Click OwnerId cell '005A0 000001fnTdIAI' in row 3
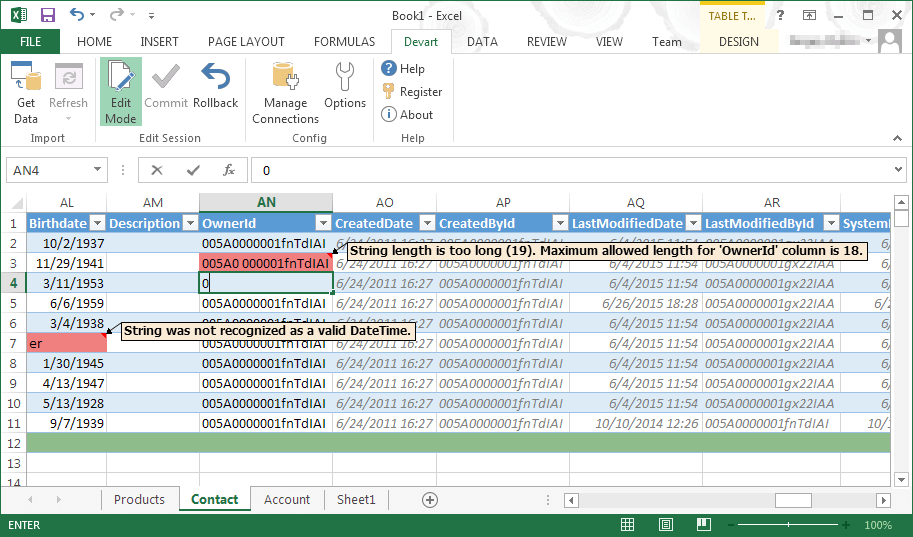This screenshot has height=537, width=913. click(x=266, y=263)
